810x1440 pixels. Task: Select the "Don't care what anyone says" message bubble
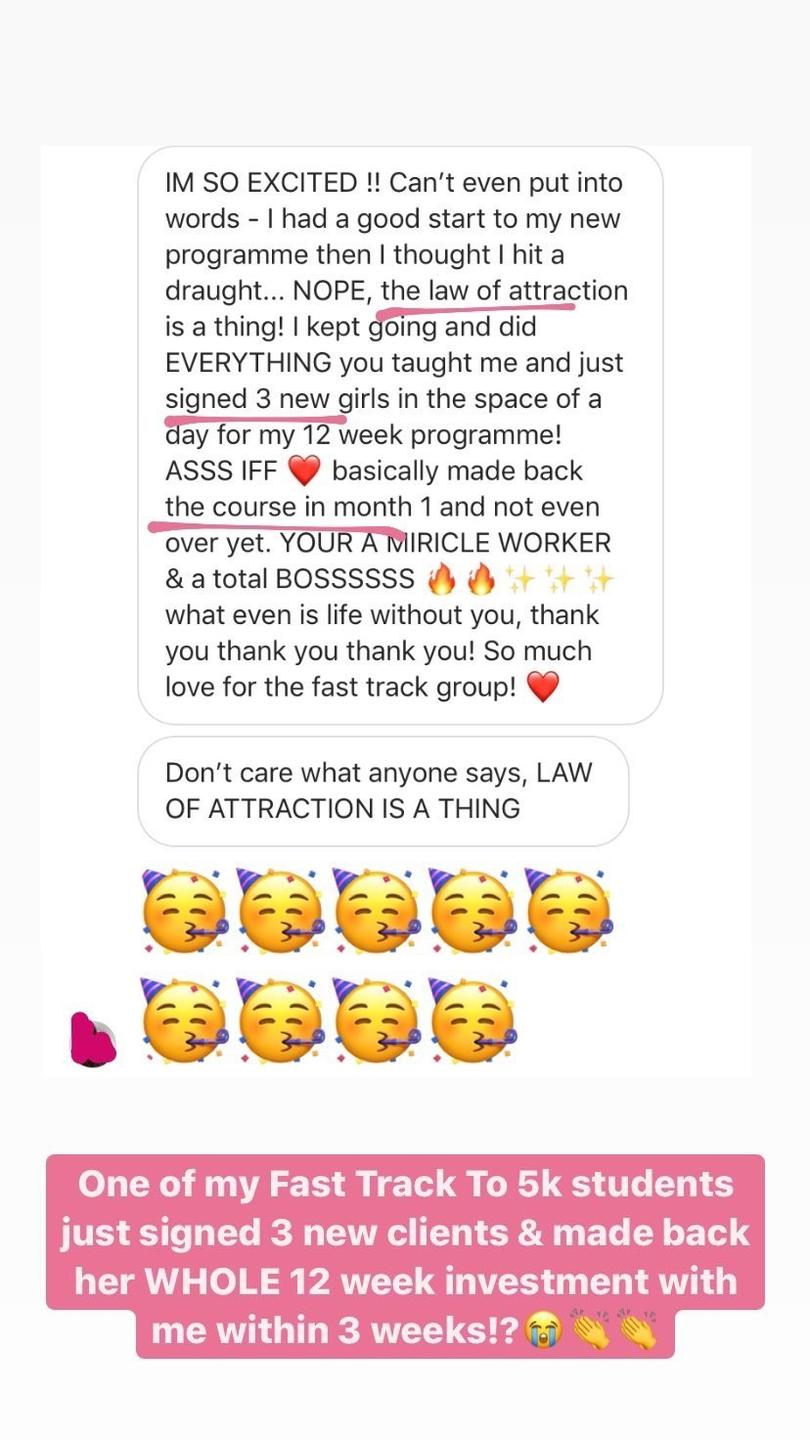coord(383,791)
